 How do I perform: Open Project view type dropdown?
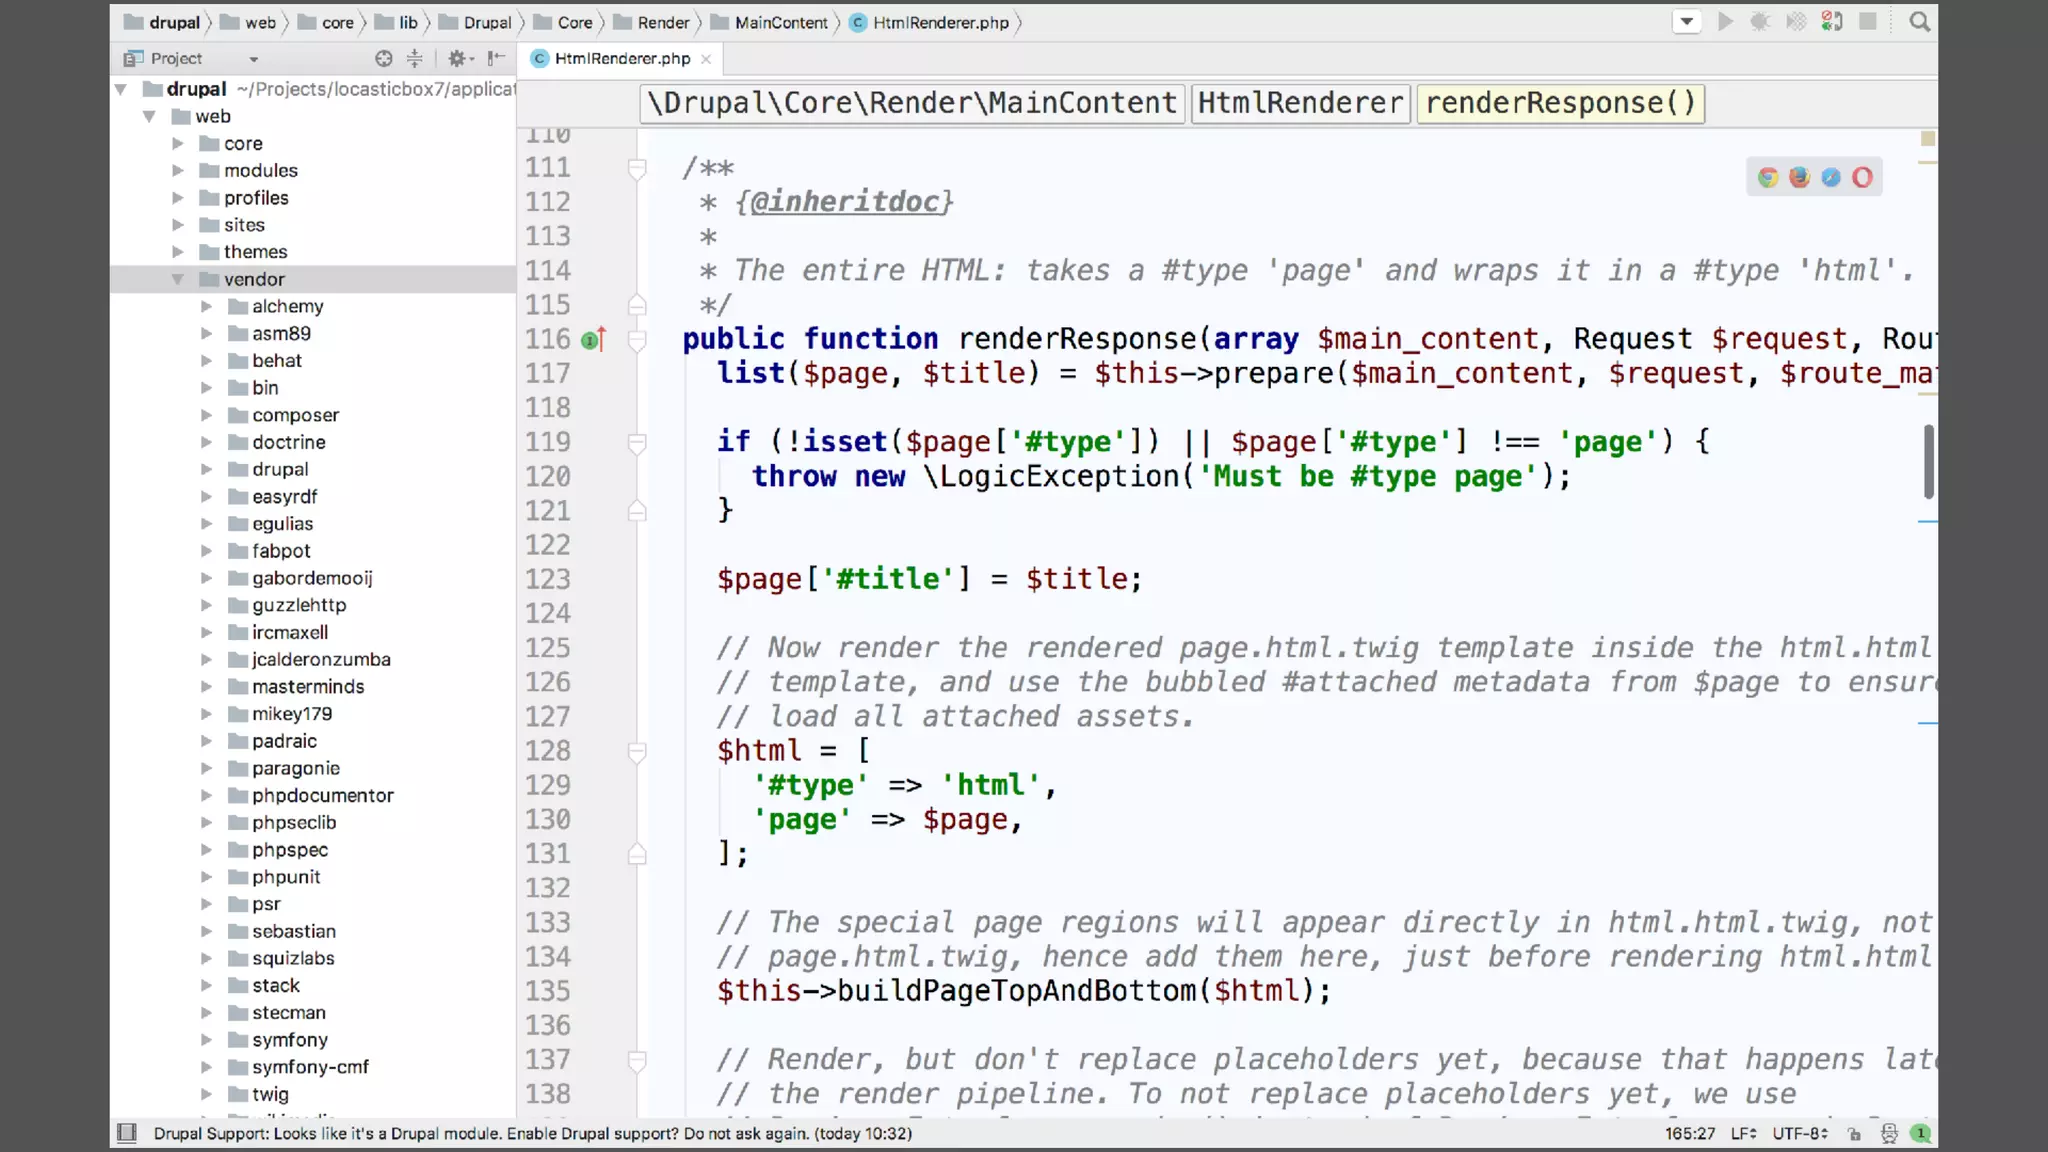click(253, 59)
